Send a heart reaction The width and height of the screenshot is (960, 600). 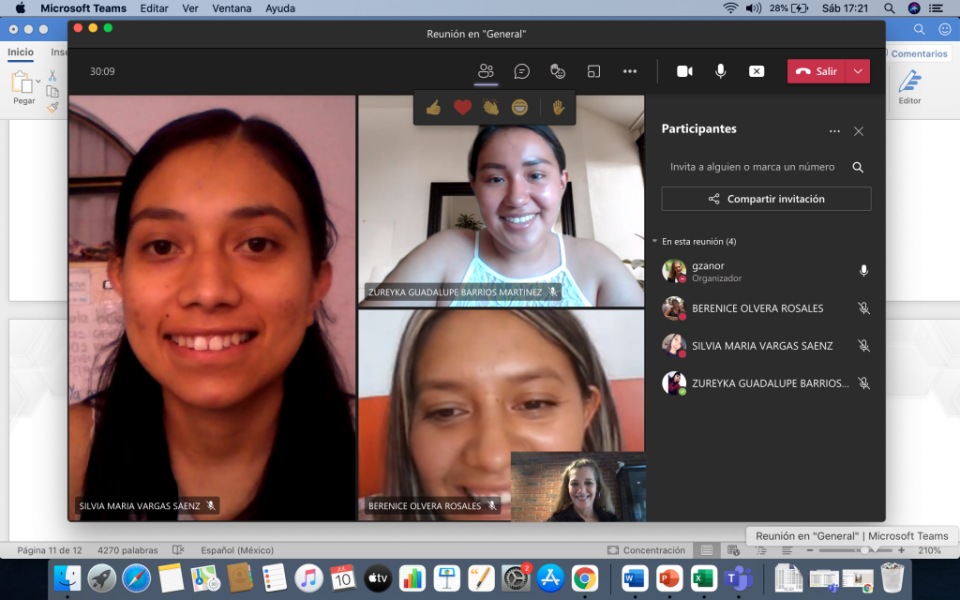pyautogui.click(x=462, y=107)
